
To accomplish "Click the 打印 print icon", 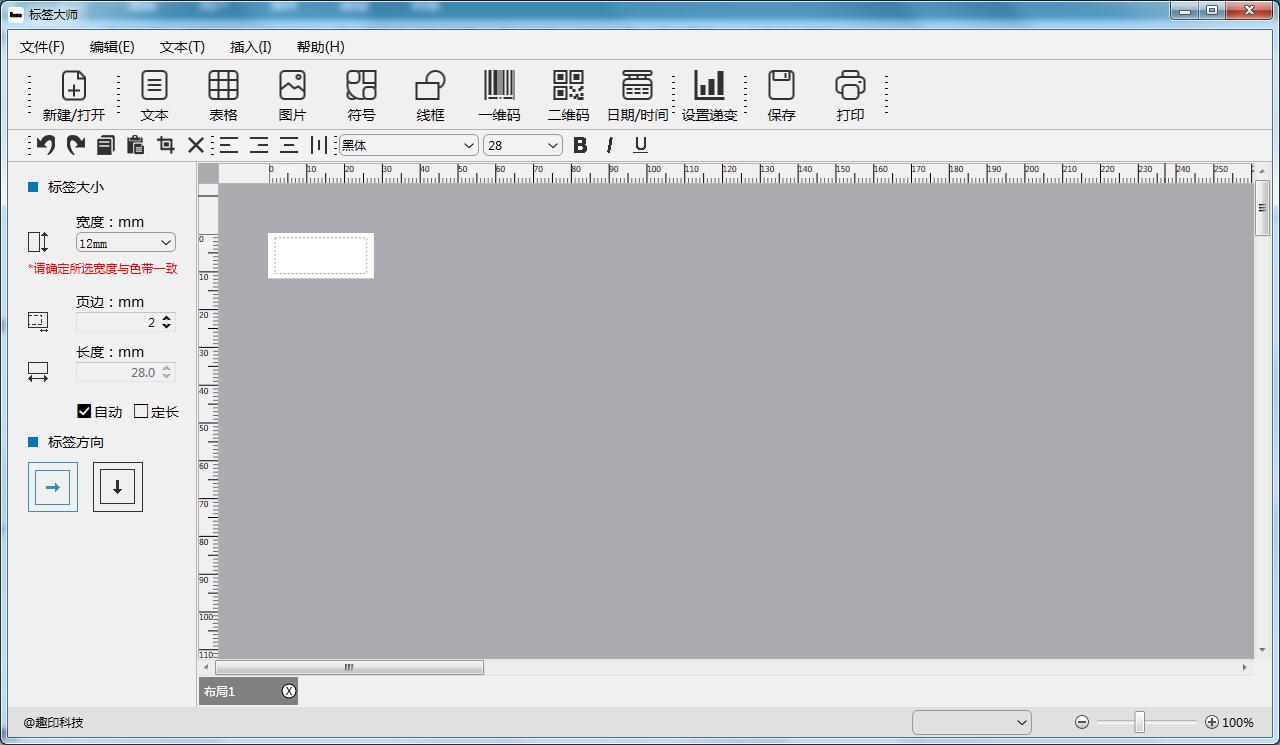I will coord(850,86).
